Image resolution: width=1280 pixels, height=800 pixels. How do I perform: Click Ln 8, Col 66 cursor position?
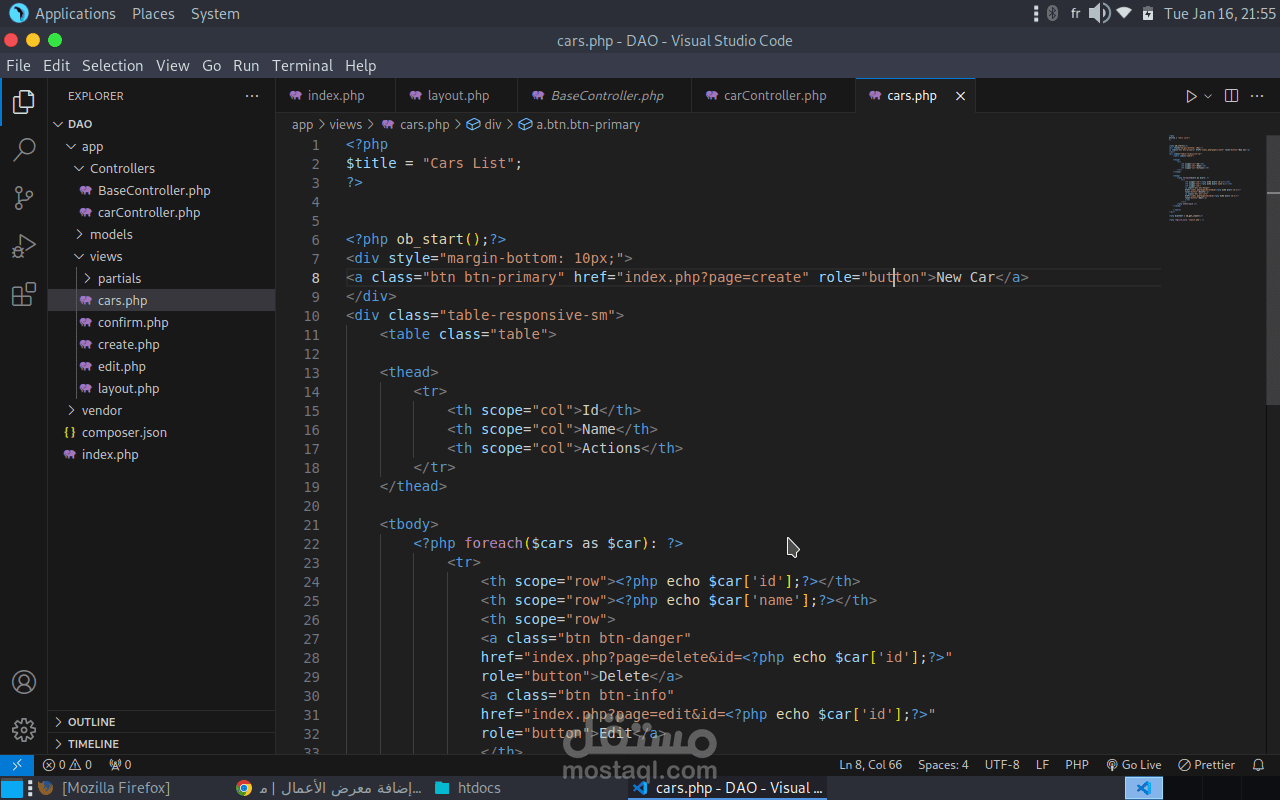click(870, 765)
